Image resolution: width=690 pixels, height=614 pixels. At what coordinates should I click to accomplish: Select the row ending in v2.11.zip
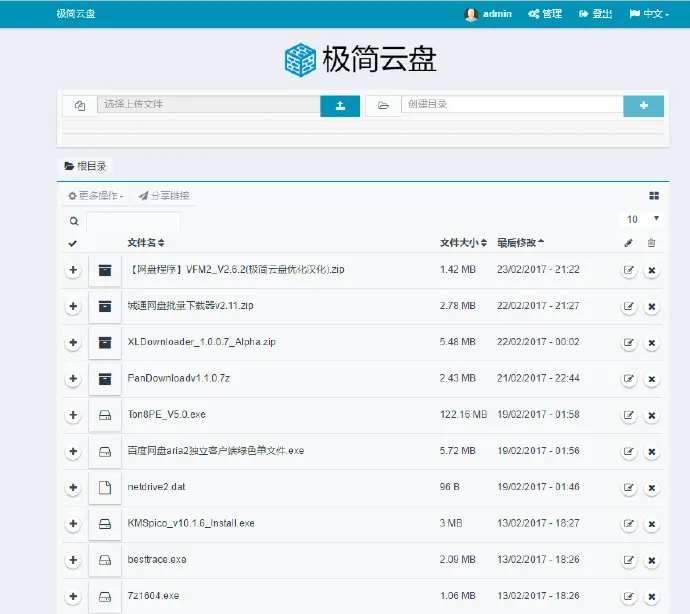pos(73,306)
